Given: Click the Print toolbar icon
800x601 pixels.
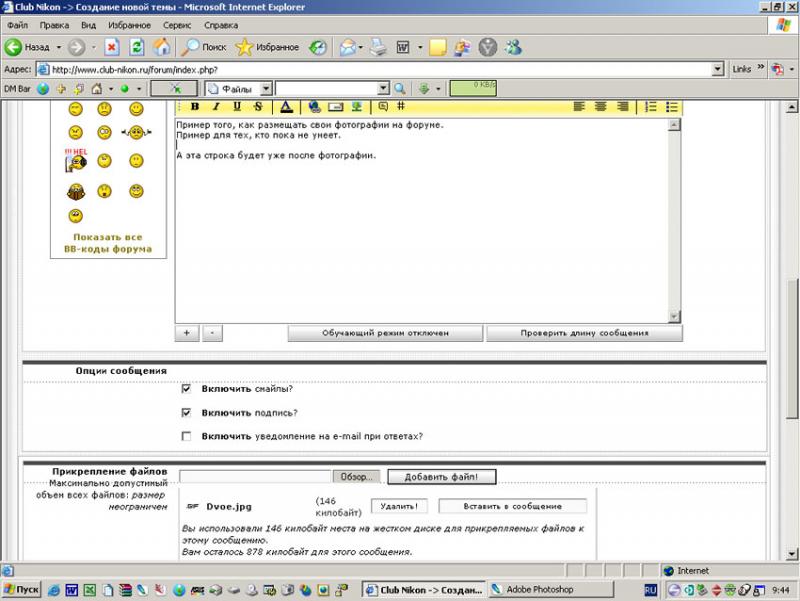Looking at the screenshot, I should point(379,47).
